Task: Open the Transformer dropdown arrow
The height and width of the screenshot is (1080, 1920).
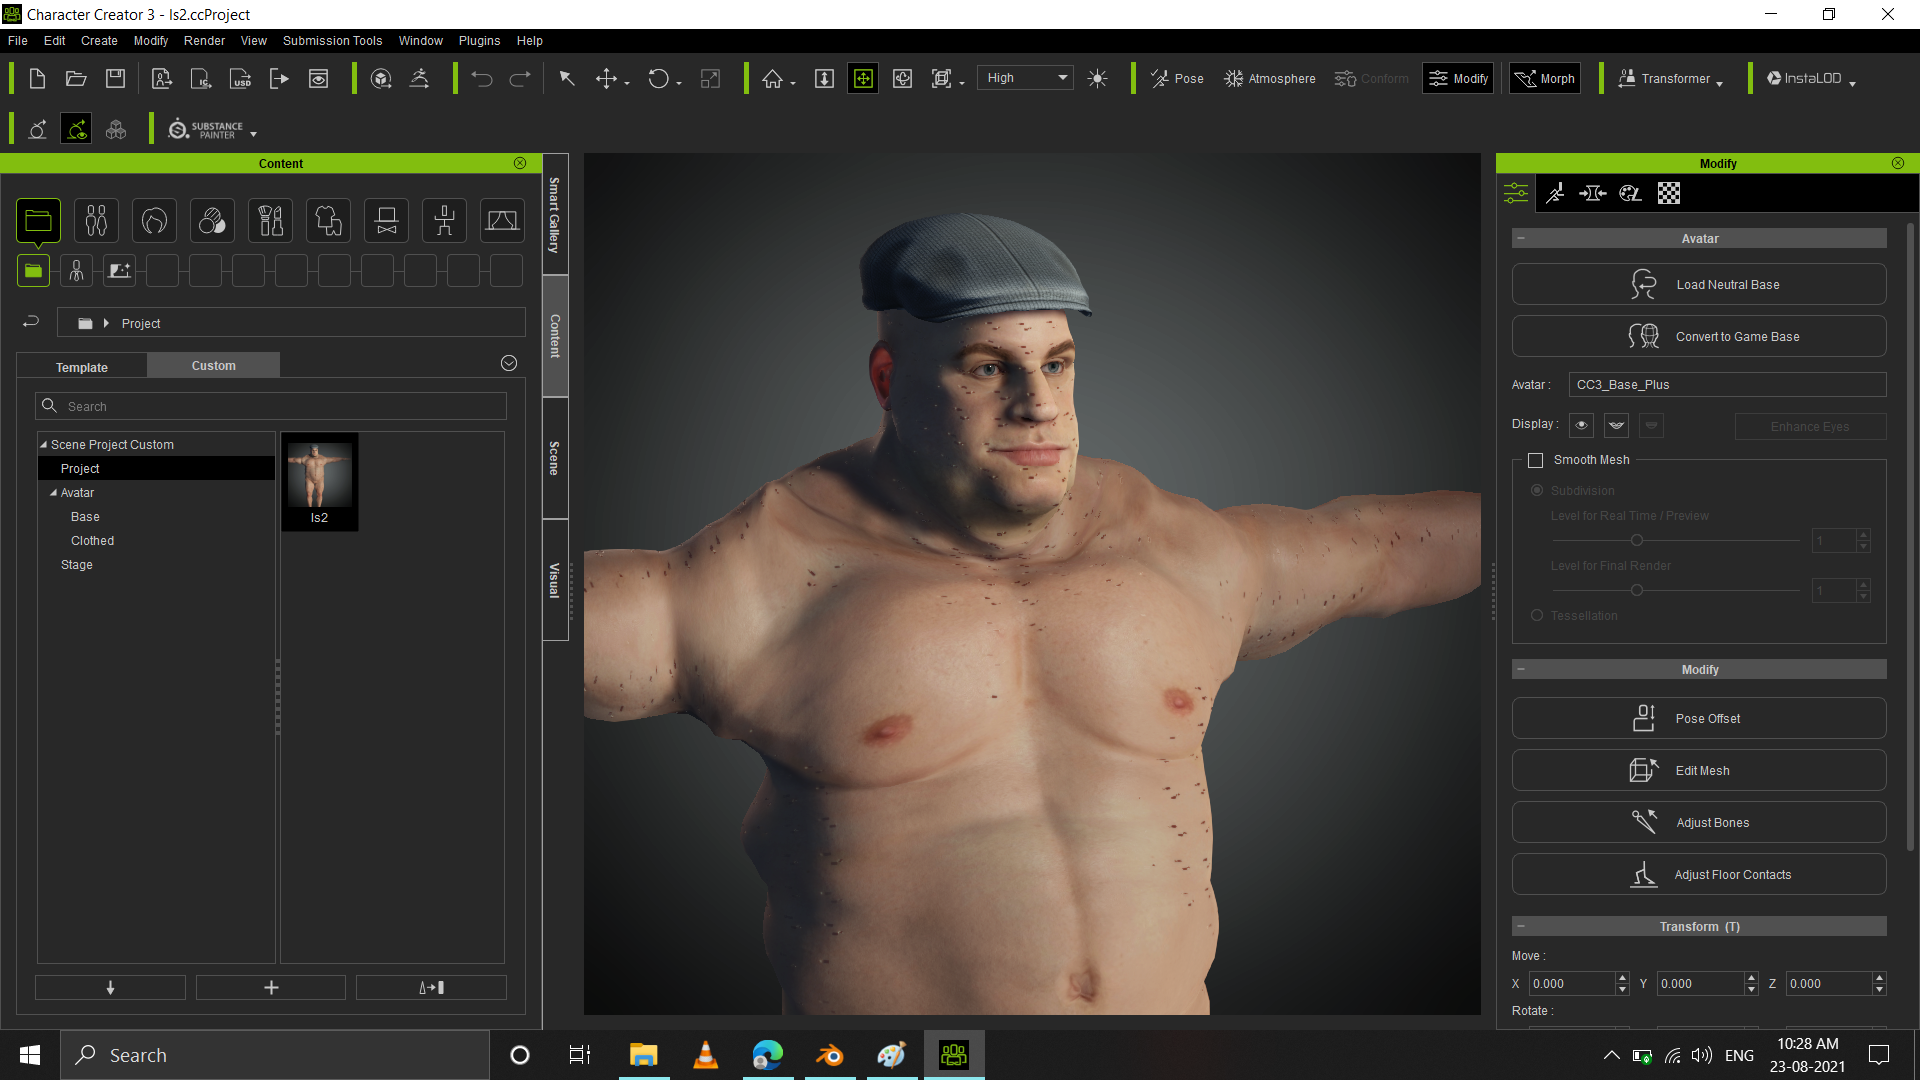Action: pyautogui.click(x=1719, y=84)
